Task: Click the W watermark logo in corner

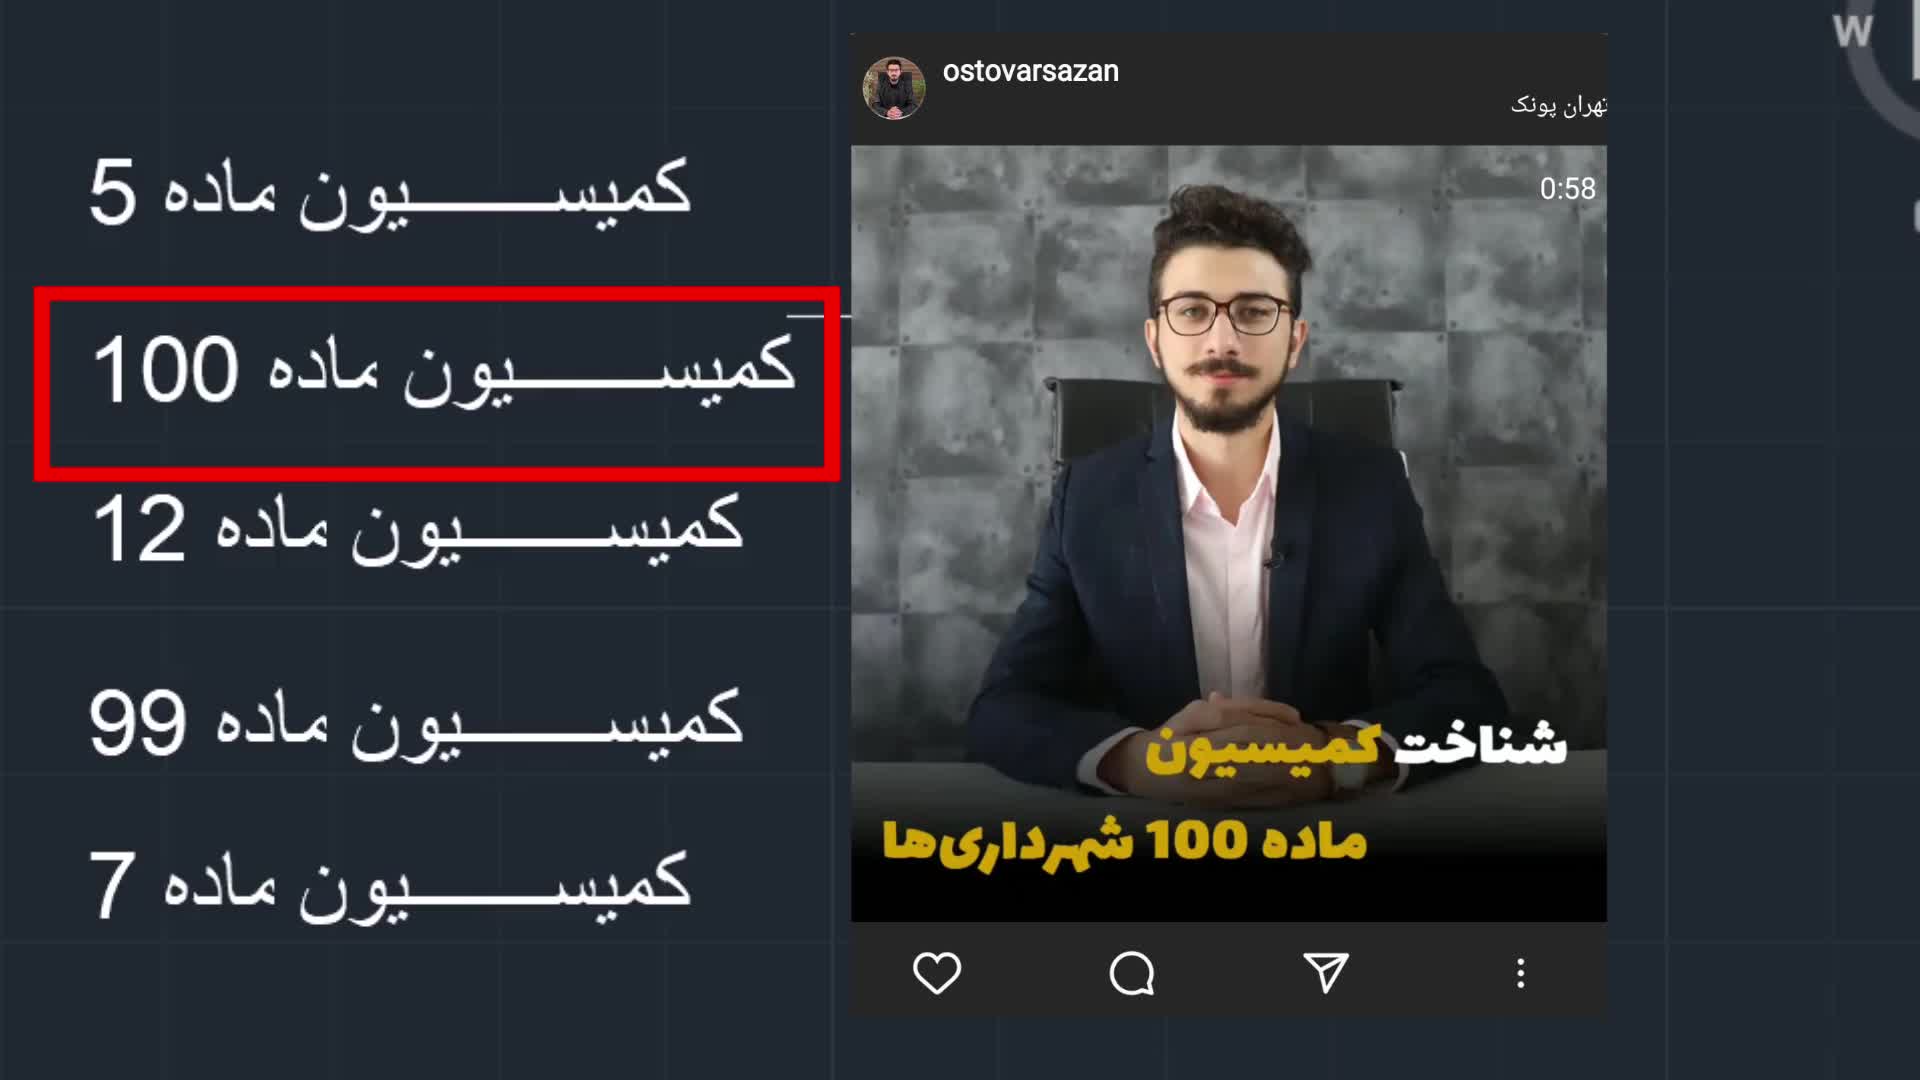Action: [1852, 30]
